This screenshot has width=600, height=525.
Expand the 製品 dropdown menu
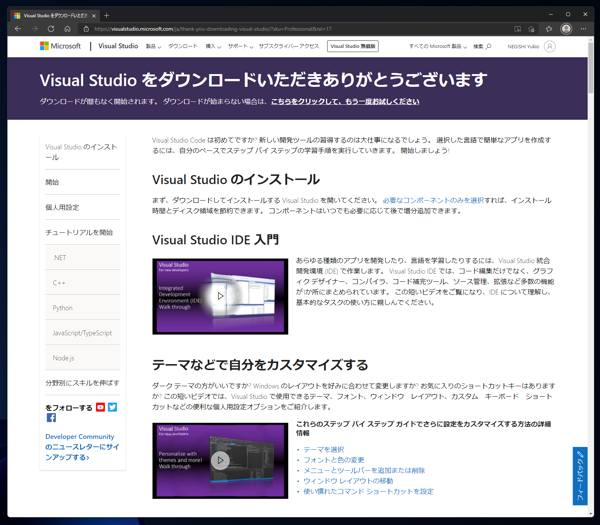[153, 46]
